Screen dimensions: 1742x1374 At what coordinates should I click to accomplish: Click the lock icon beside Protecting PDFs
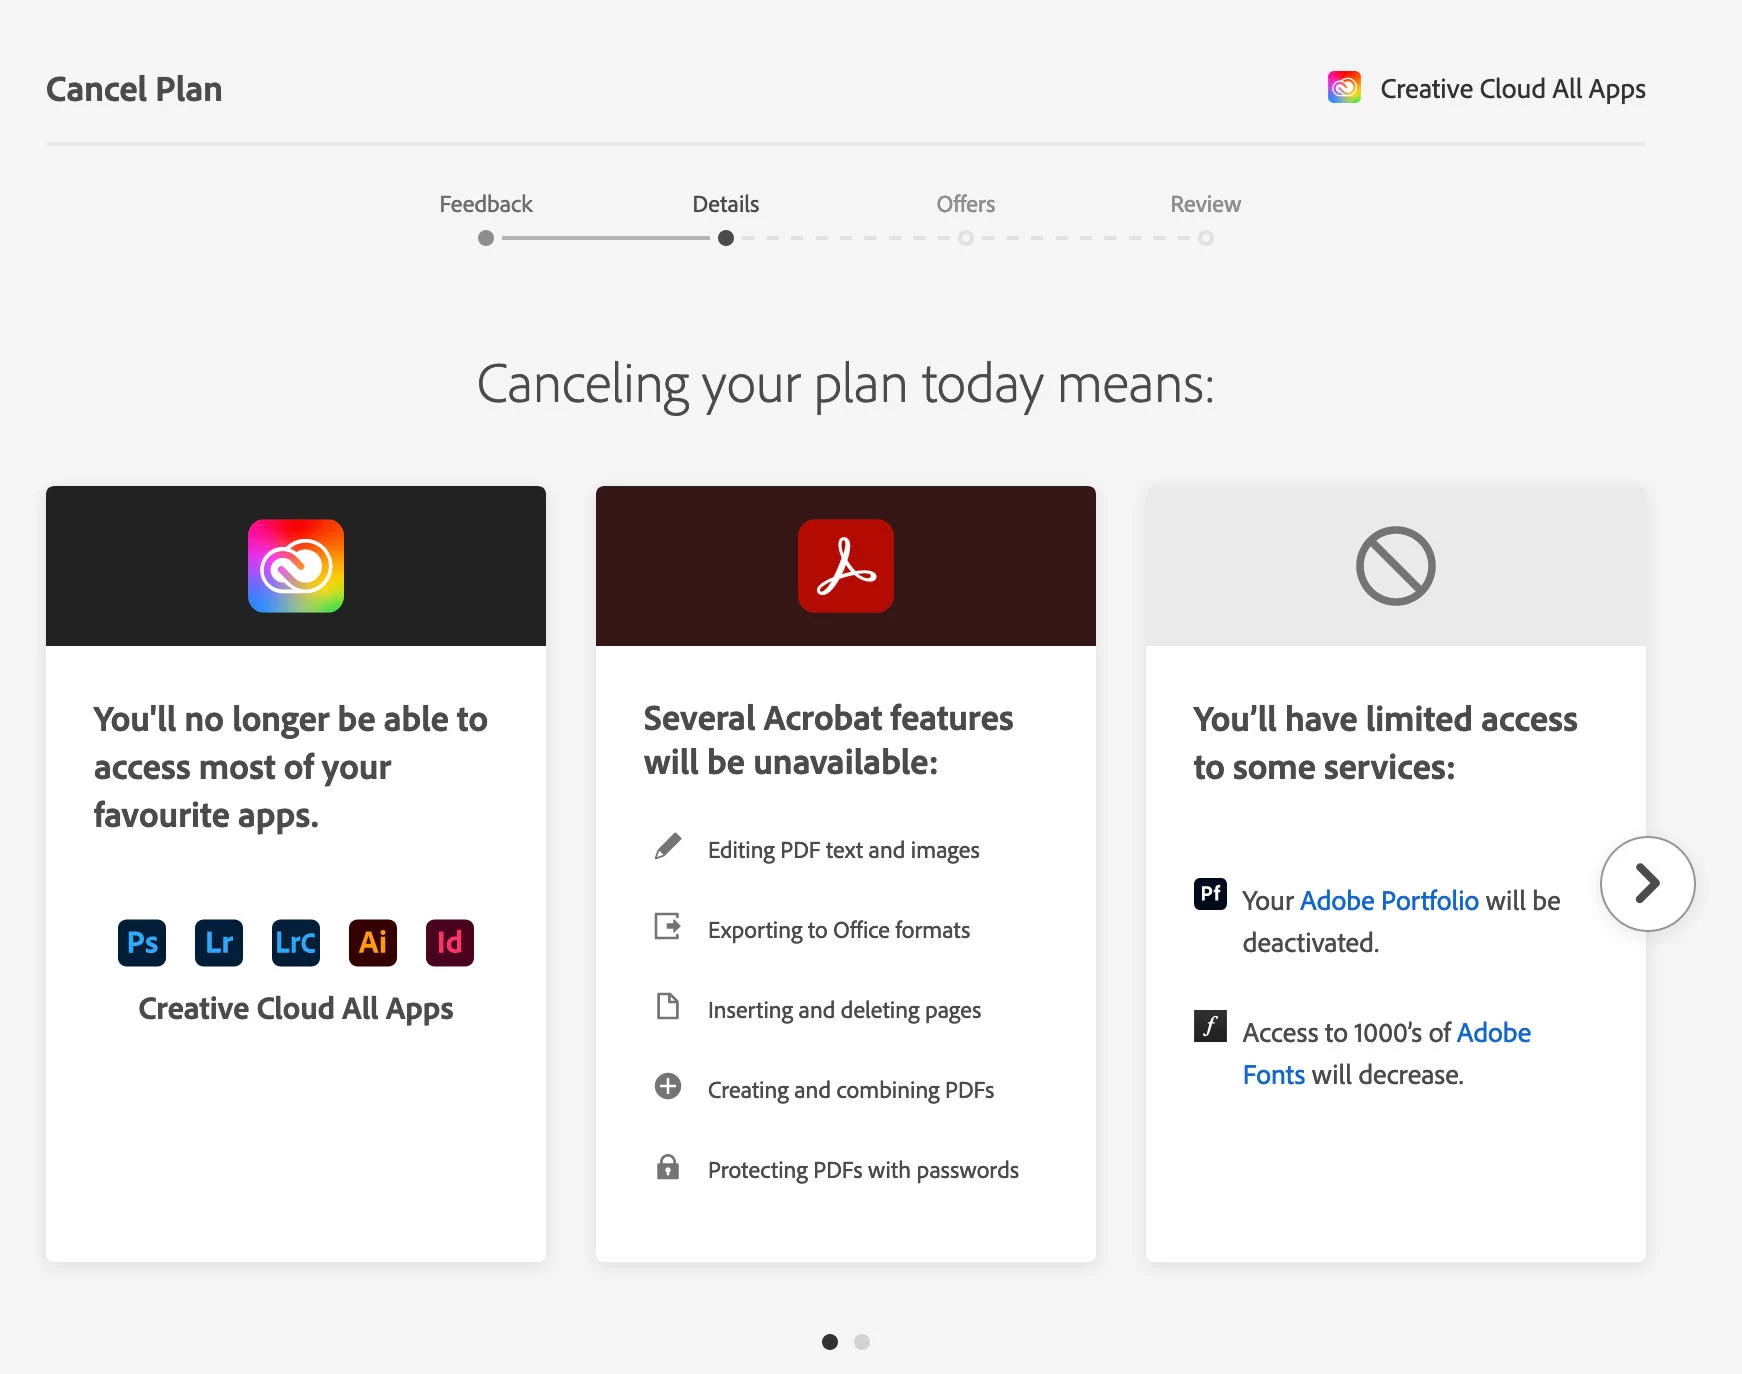pyautogui.click(x=668, y=1167)
